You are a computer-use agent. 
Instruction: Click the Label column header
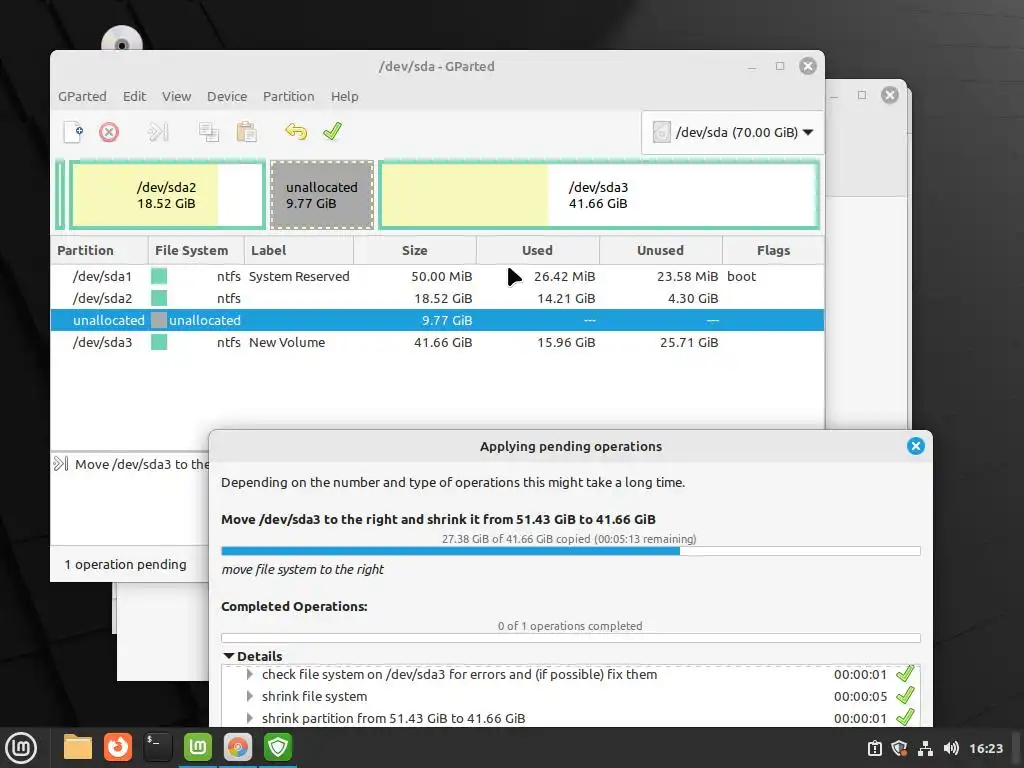(x=299, y=251)
